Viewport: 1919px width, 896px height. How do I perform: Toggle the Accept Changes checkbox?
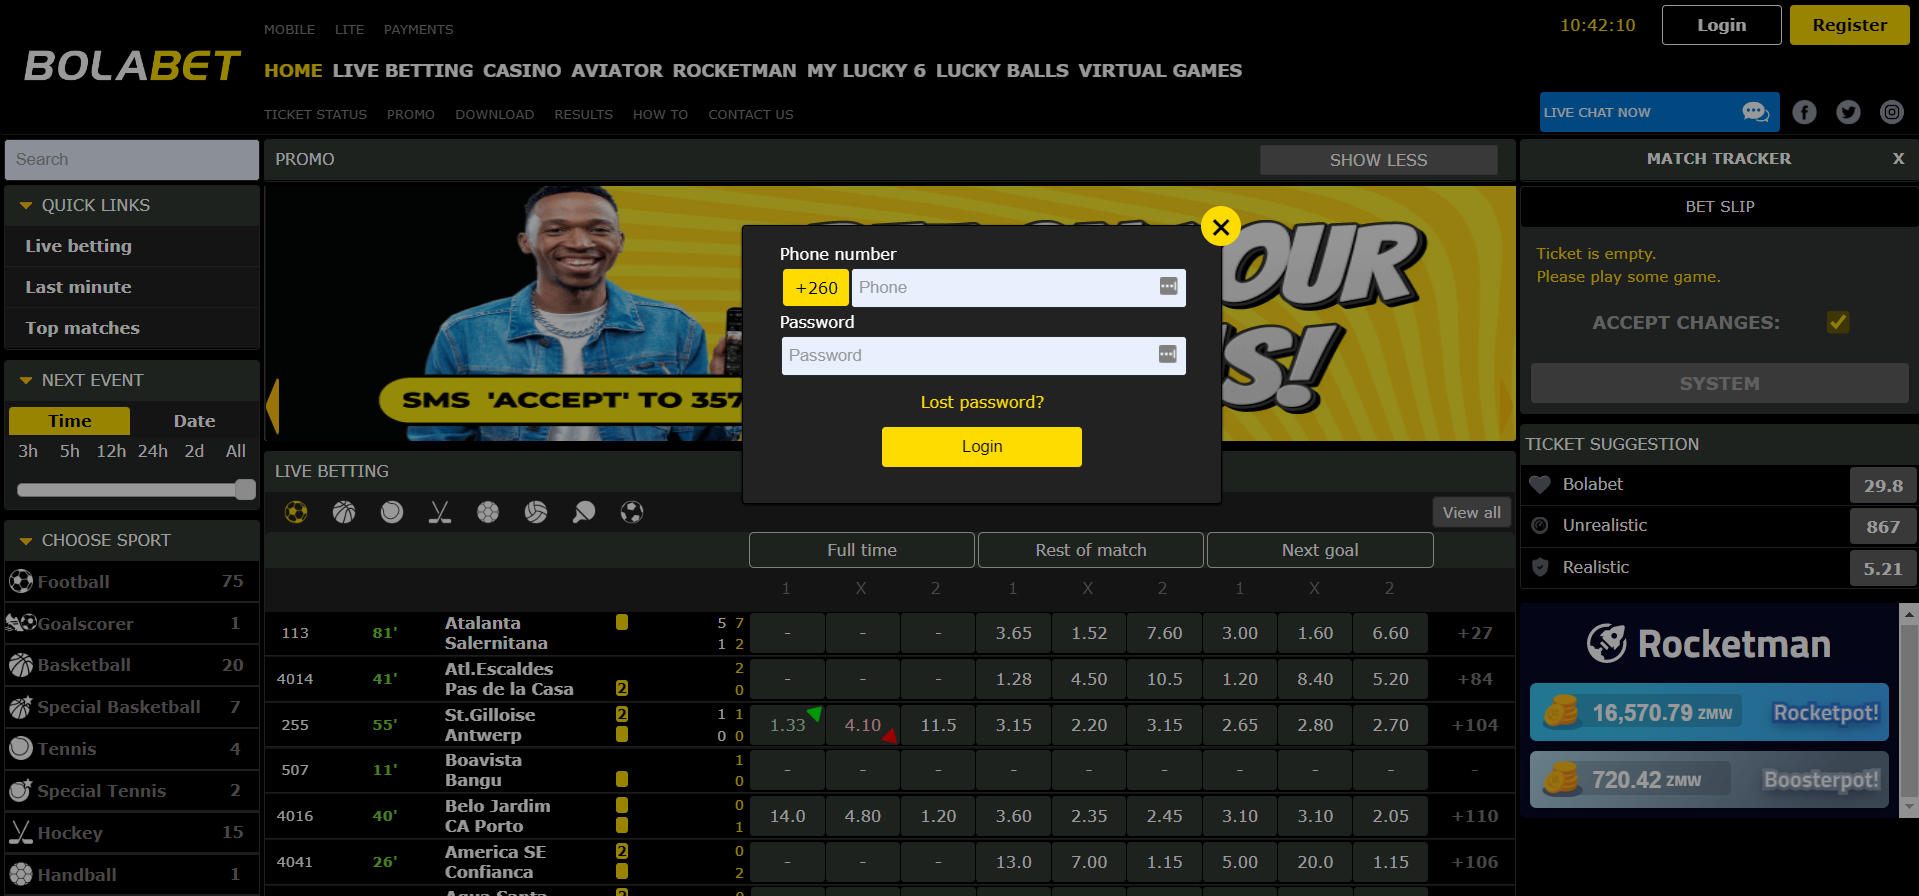click(1838, 322)
